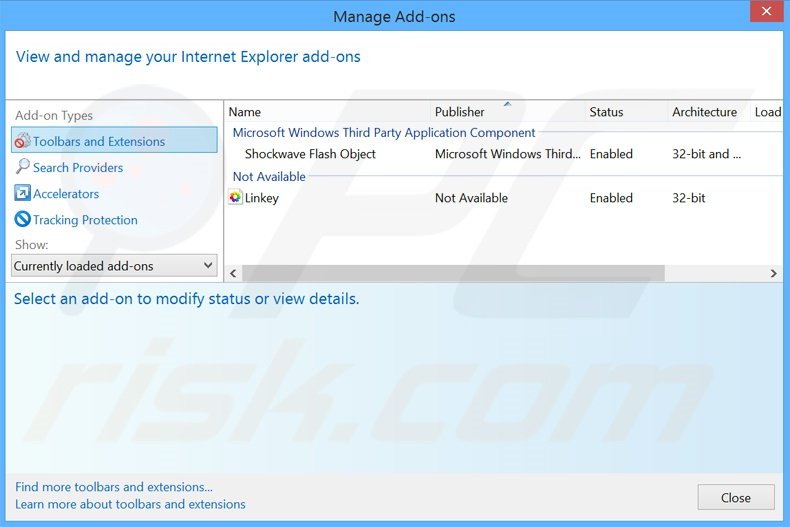Open the Currently loaded add-ons dropdown
The image size is (790, 527).
(114, 266)
